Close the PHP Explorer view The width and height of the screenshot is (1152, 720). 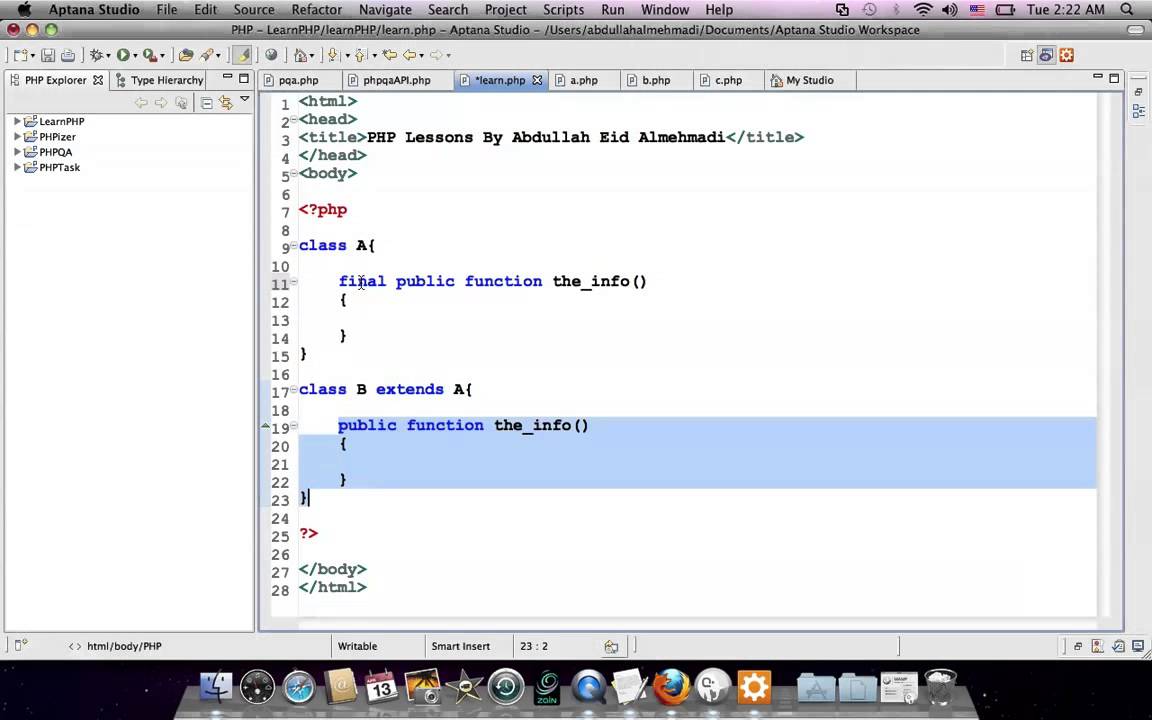[x=98, y=80]
